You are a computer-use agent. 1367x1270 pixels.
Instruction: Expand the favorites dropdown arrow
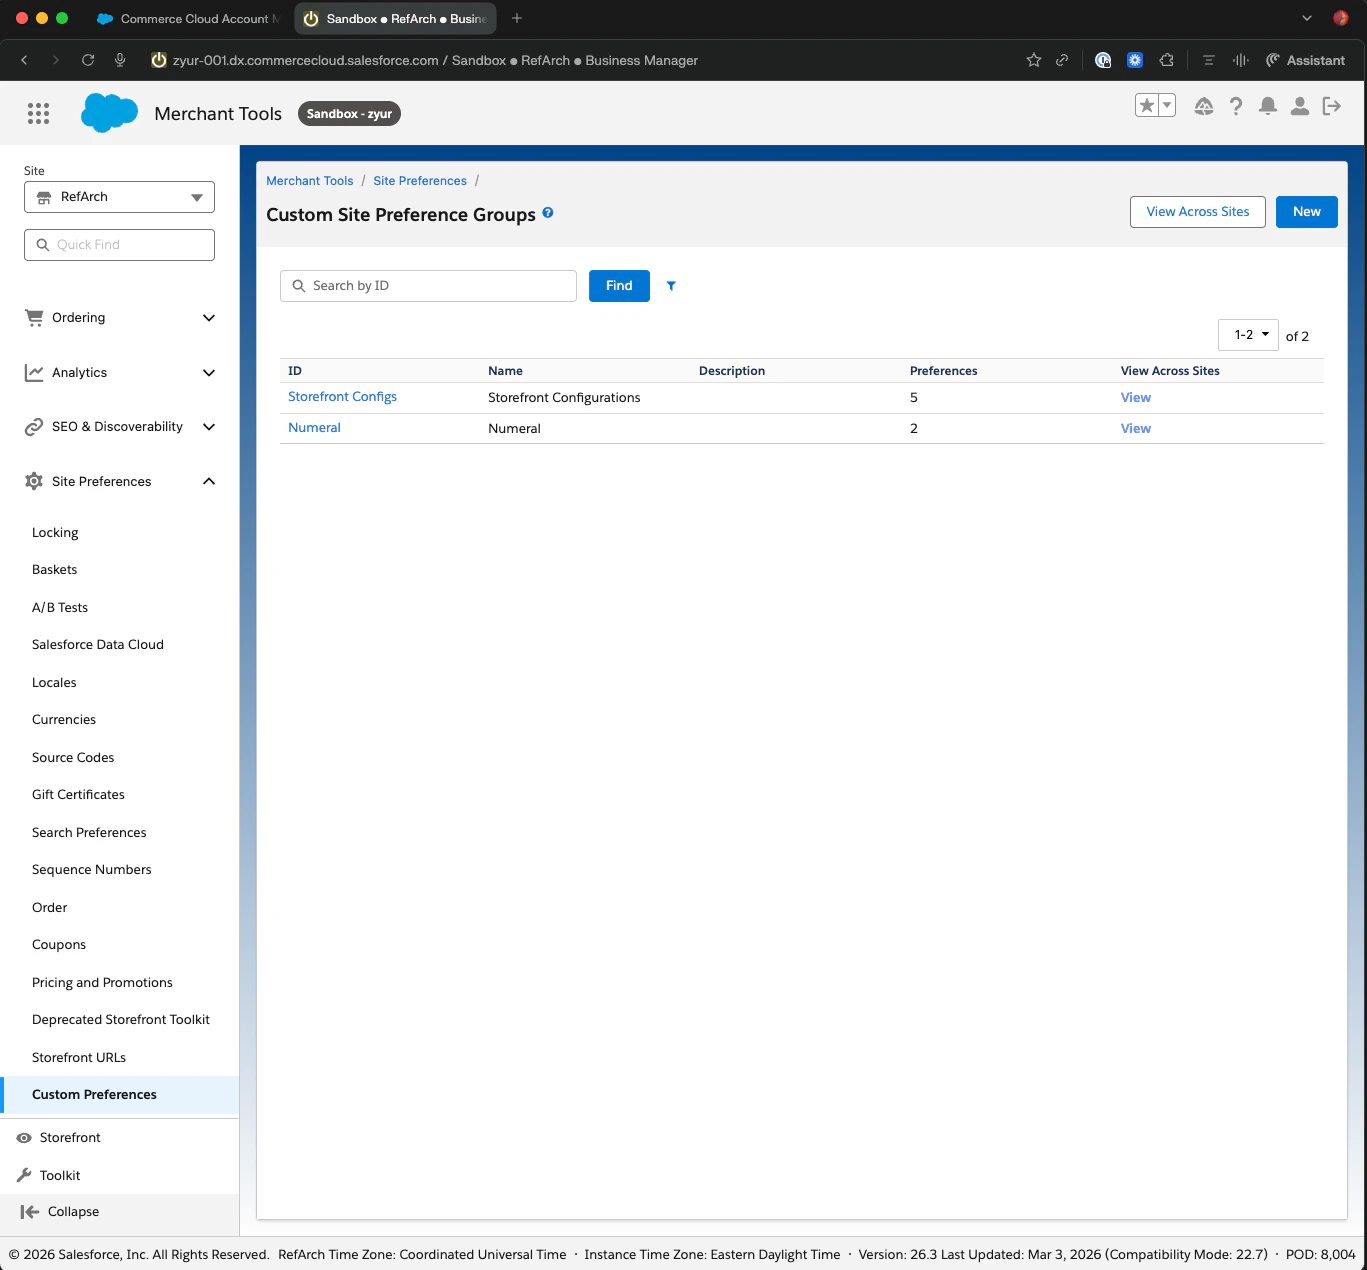(x=1167, y=105)
